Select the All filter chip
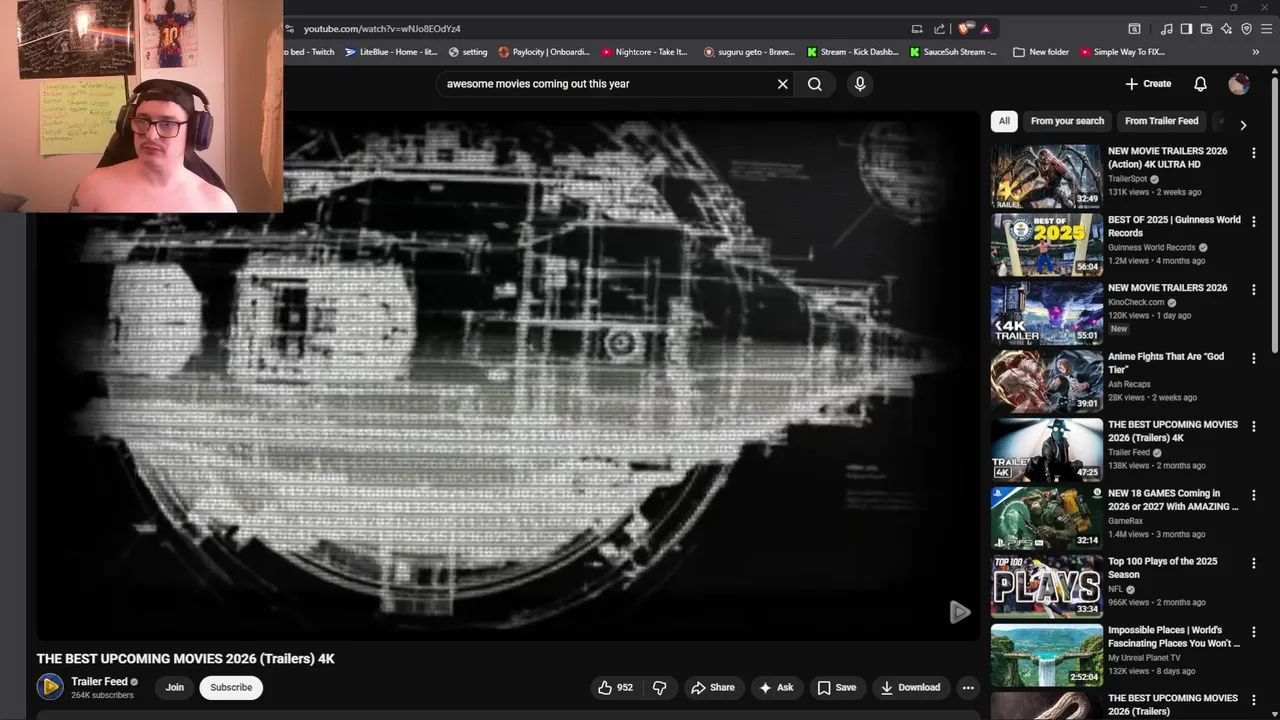 tap(1004, 121)
